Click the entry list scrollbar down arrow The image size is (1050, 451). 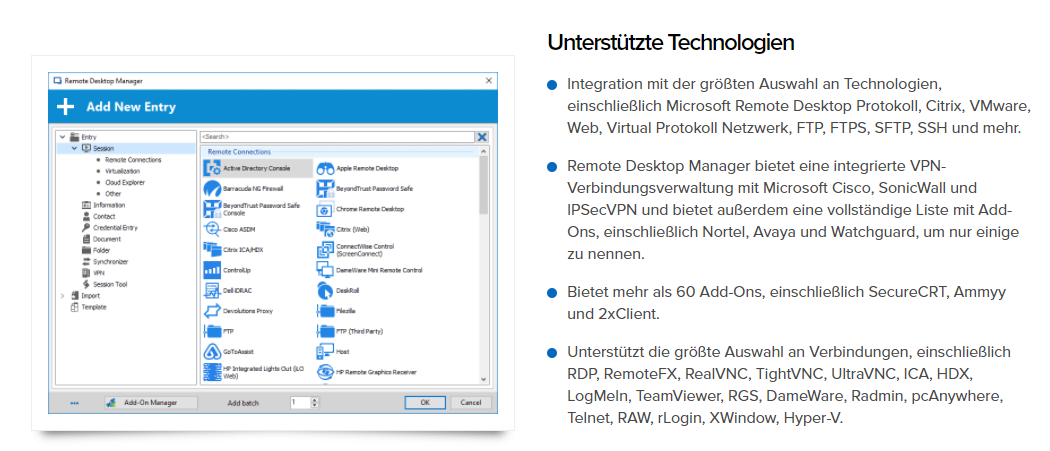coord(484,379)
